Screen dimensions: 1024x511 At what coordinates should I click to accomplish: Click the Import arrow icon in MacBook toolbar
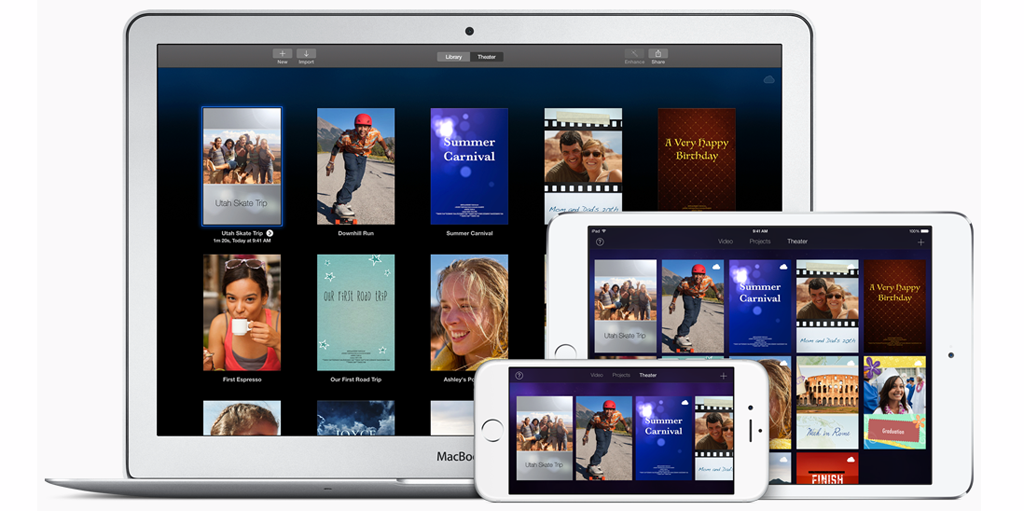[306, 54]
